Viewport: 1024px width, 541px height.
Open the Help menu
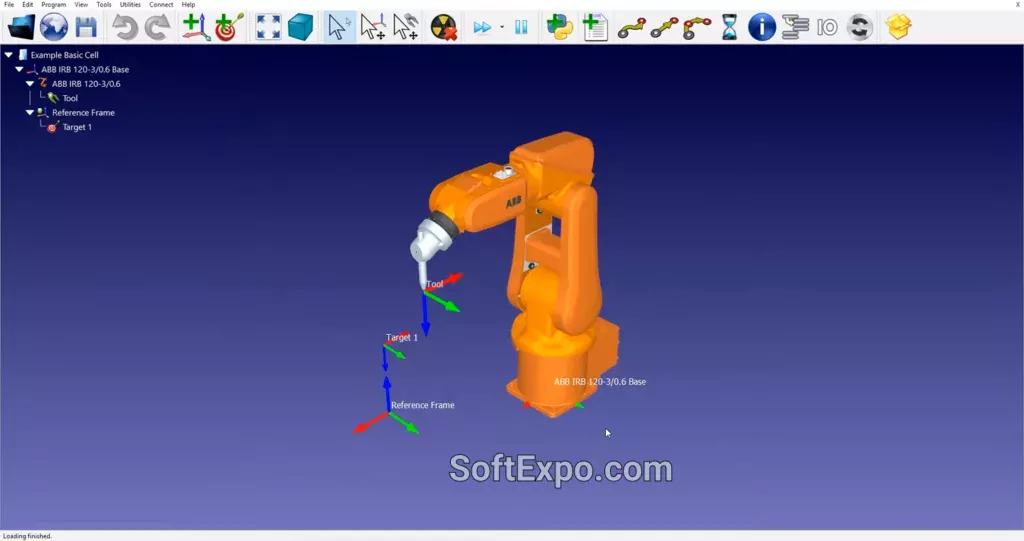[188, 5]
